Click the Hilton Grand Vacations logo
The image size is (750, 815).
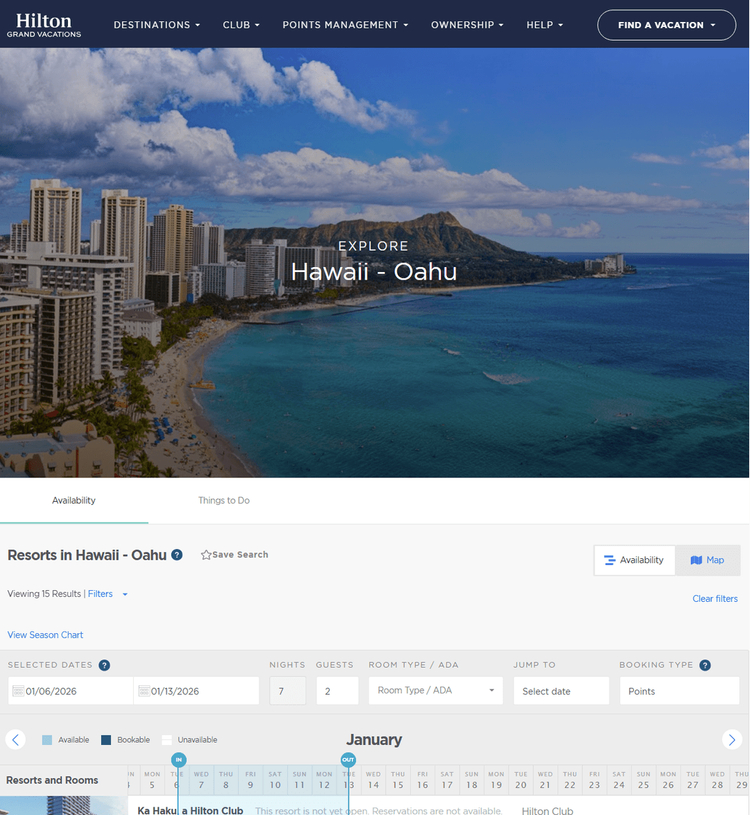pyautogui.click(x=44, y=25)
